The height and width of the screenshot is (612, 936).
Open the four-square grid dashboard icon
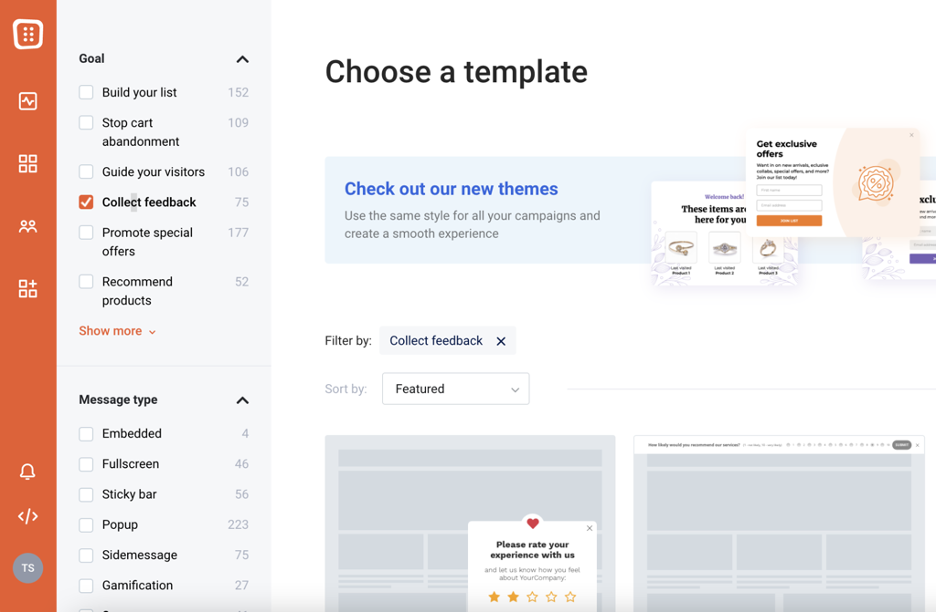tap(27, 163)
